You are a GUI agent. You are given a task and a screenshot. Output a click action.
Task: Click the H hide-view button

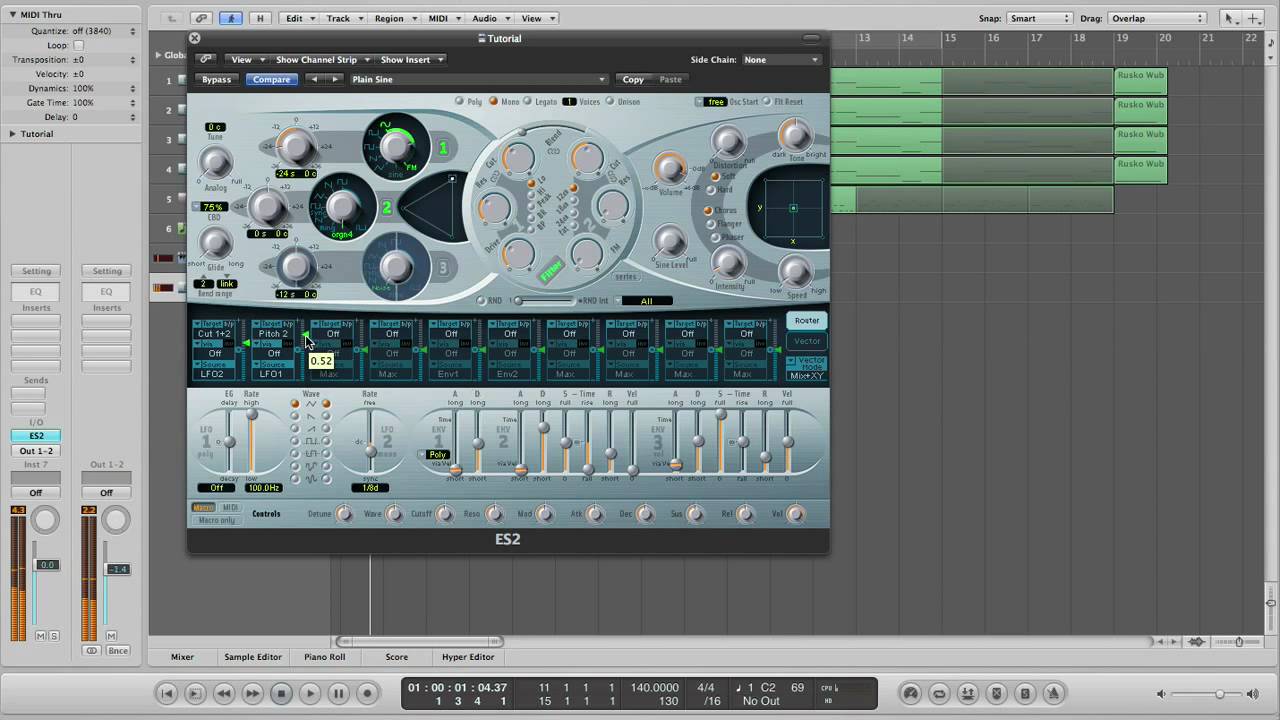(260, 18)
